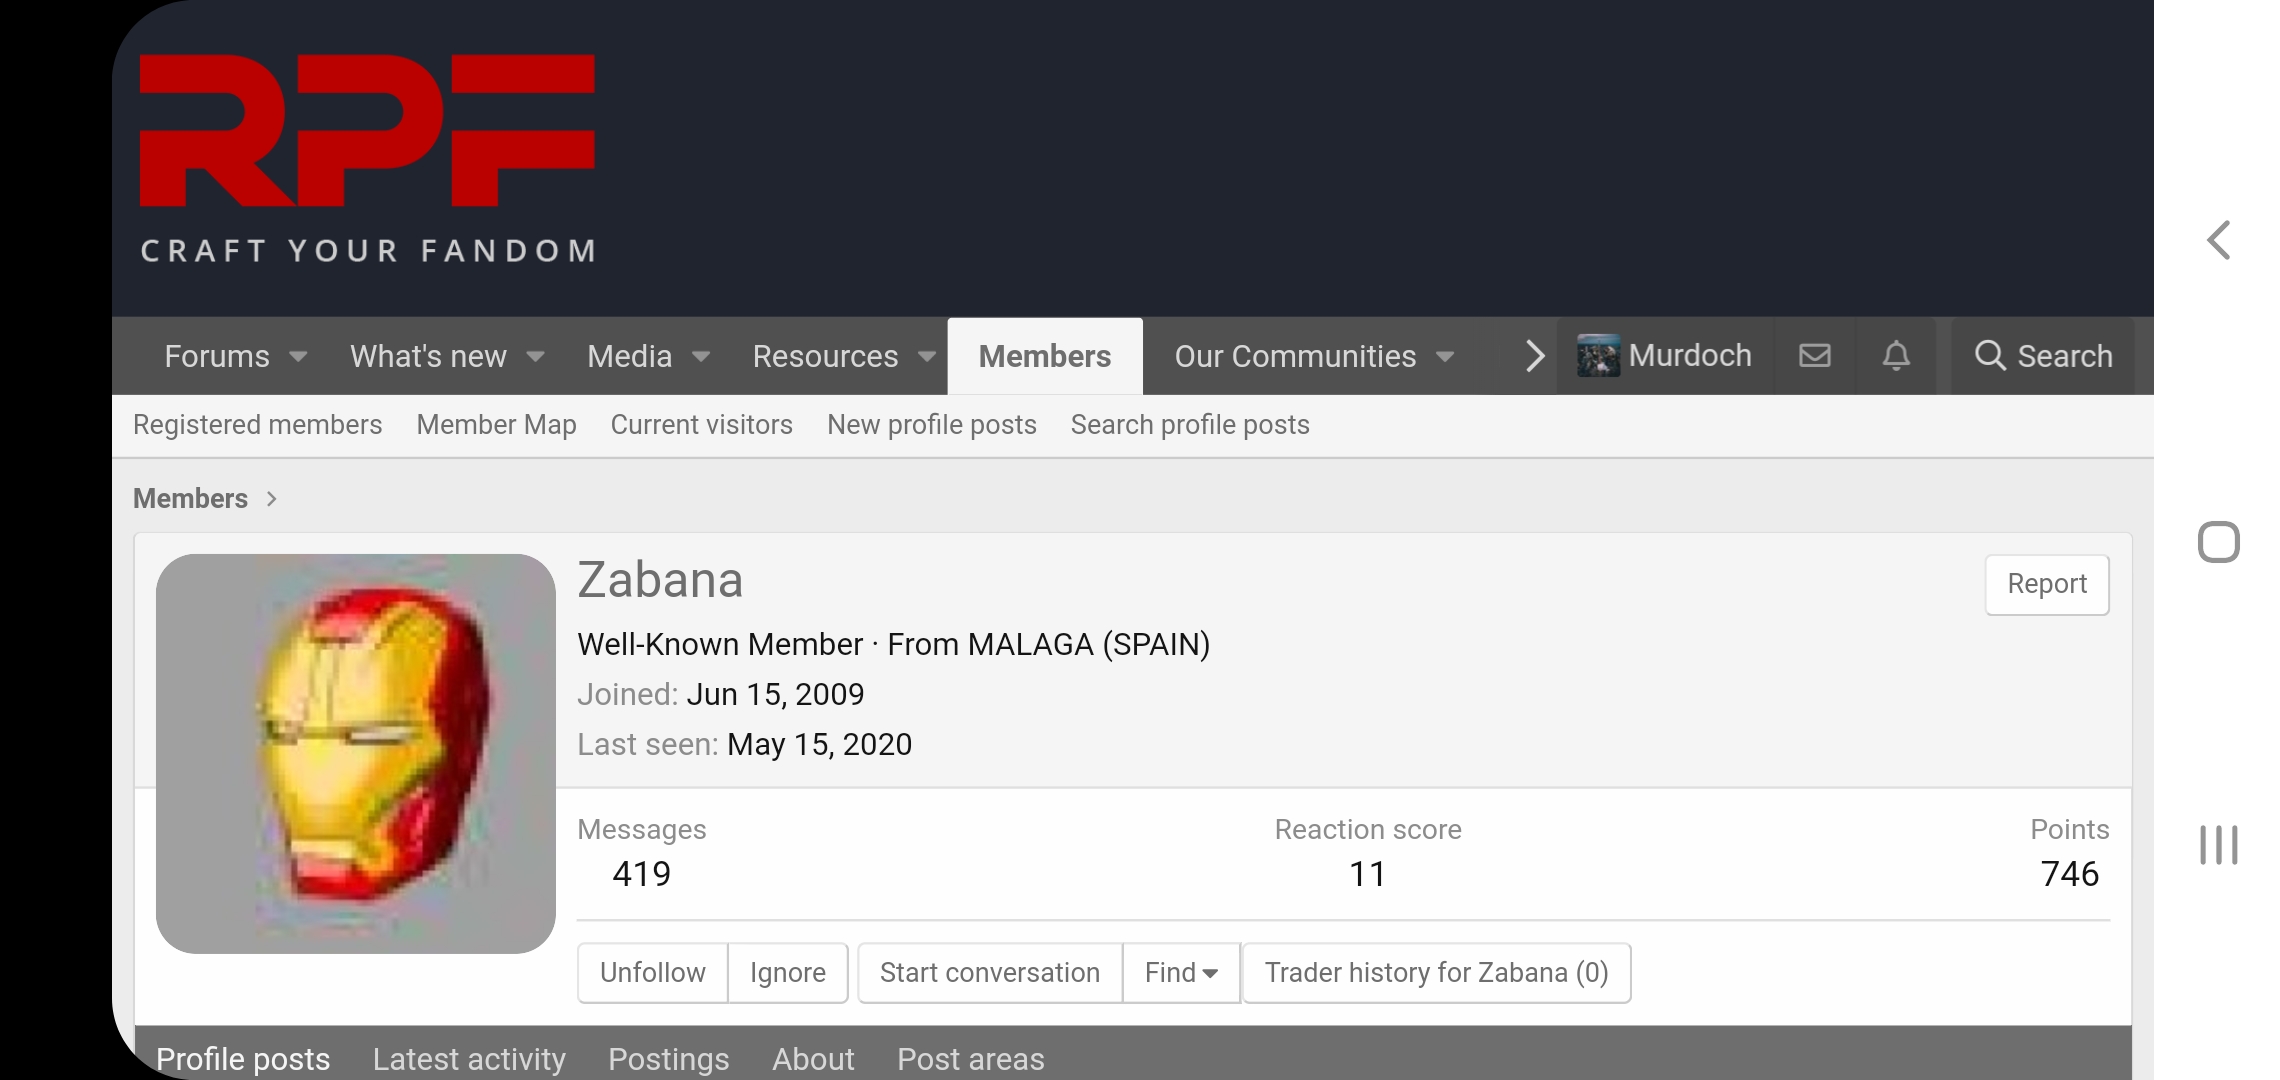Click the Members breadcrumb

pos(190,499)
